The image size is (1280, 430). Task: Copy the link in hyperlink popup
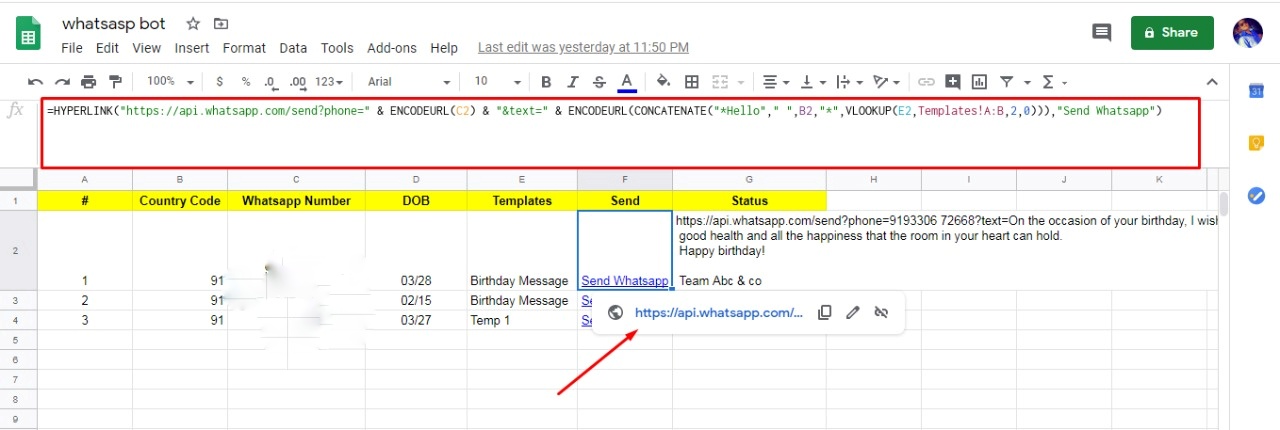click(x=825, y=312)
